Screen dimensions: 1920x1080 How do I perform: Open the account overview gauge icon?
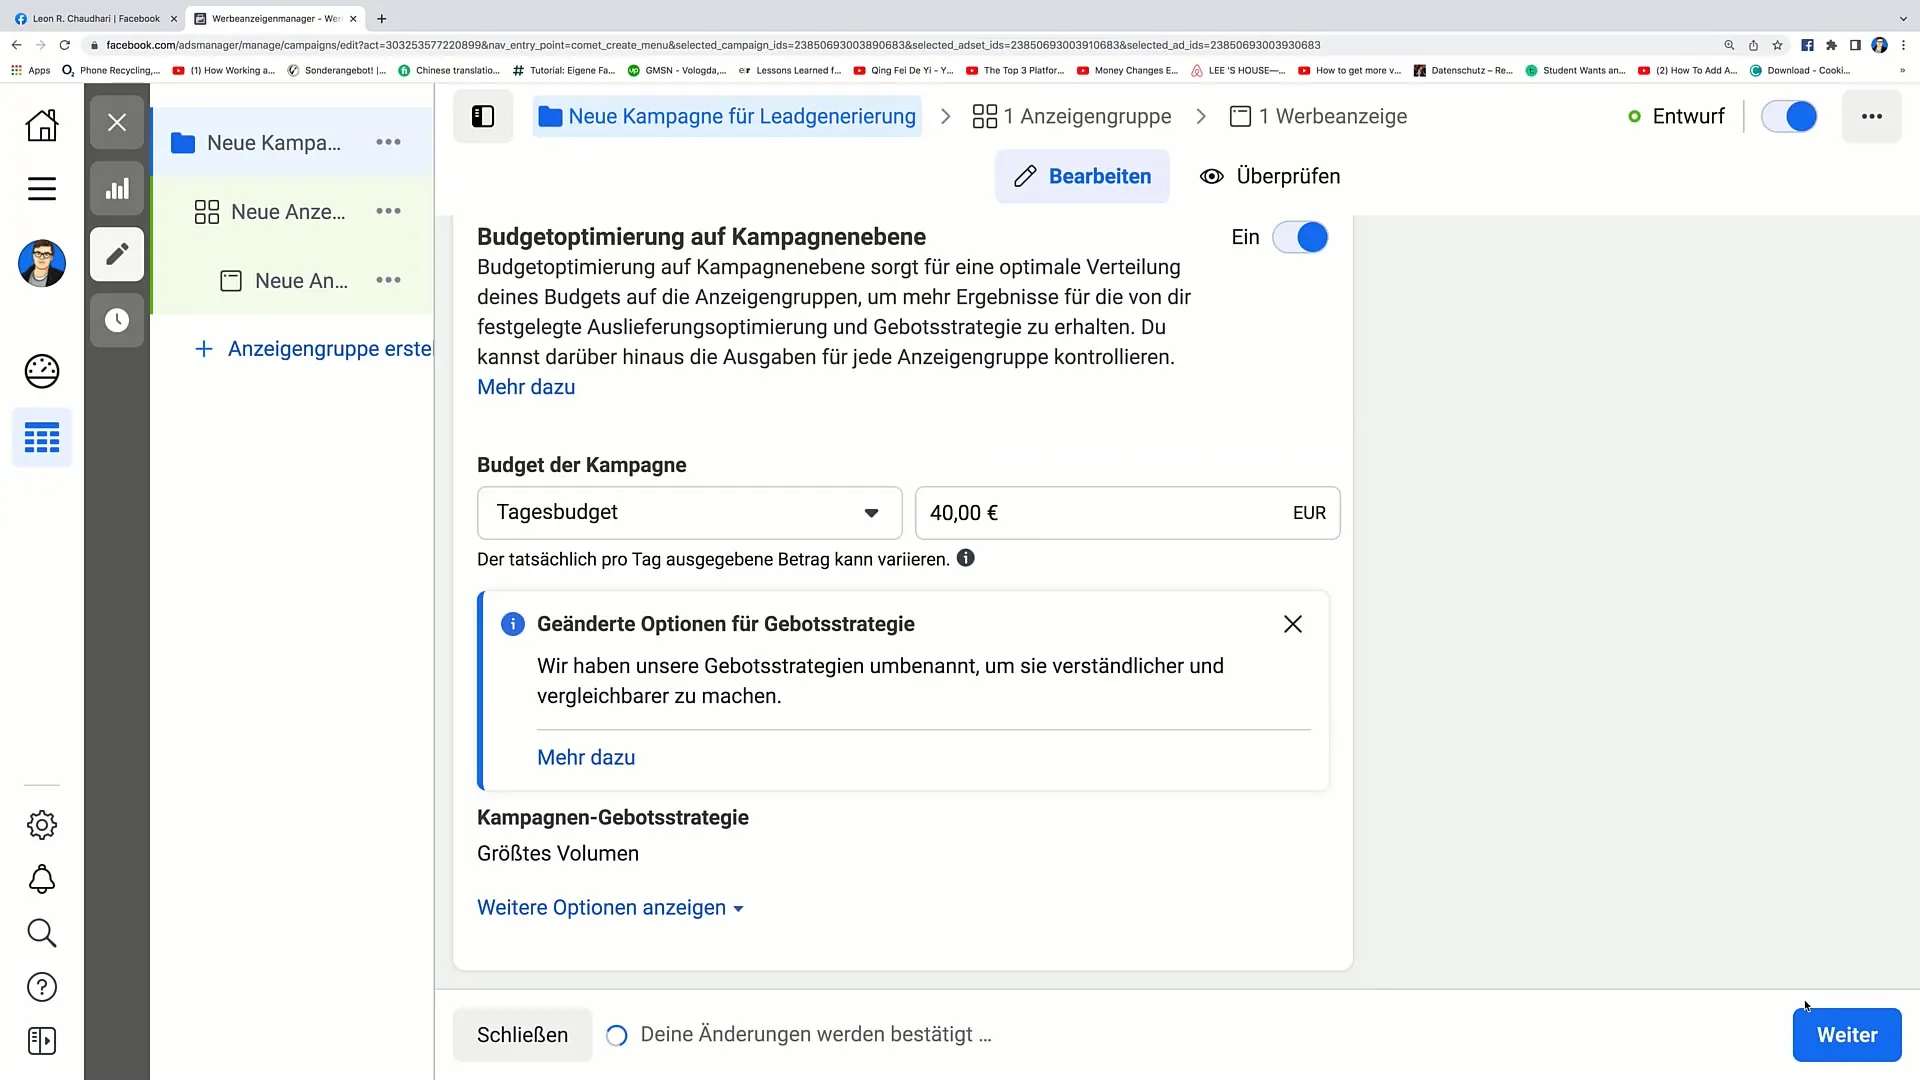(41, 371)
